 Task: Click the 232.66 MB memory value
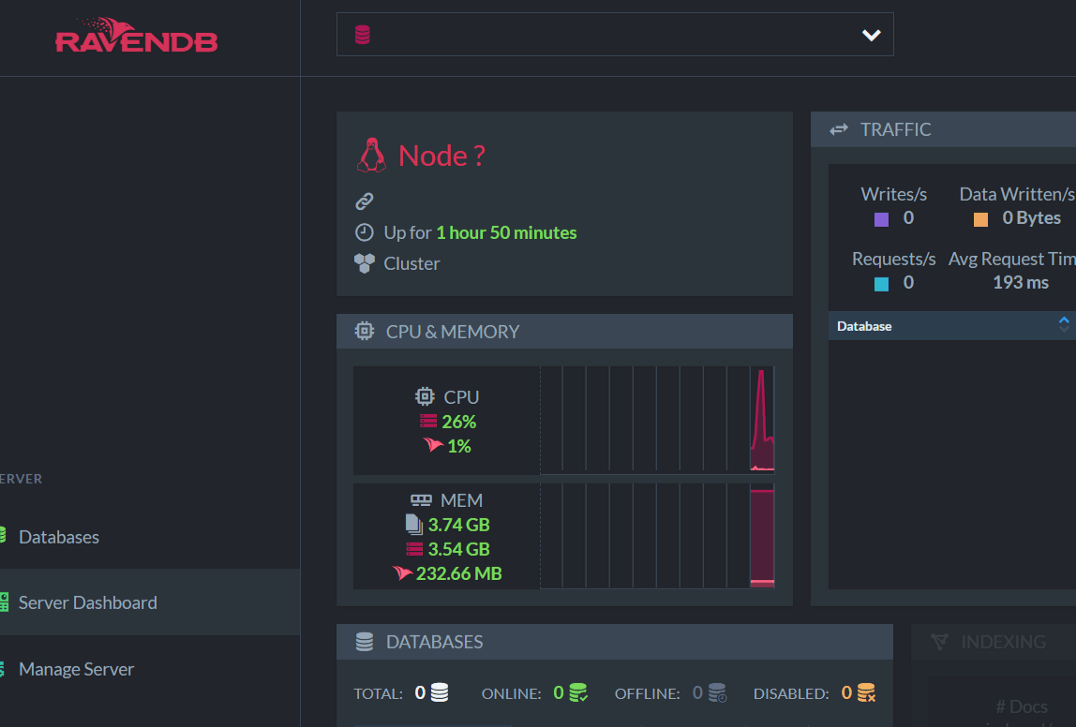459,573
